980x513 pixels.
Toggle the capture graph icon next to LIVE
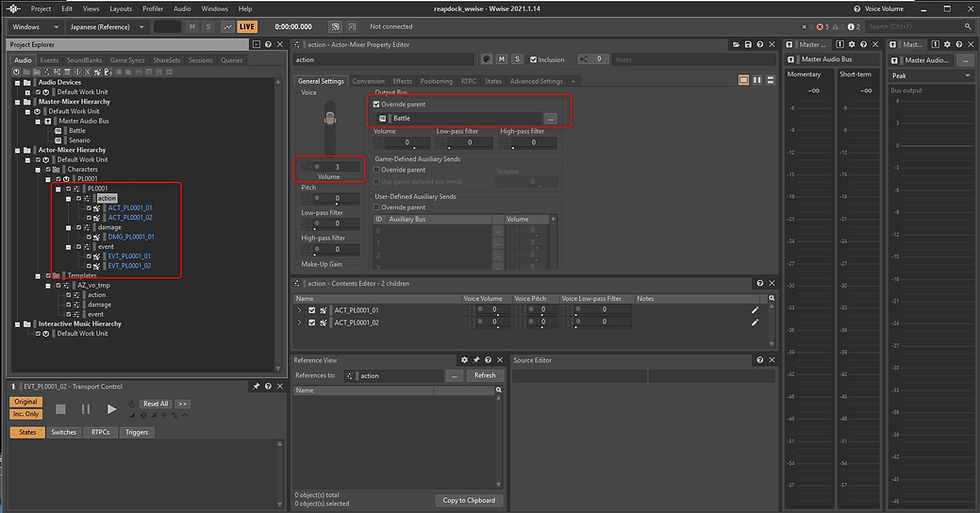point(228,27)
